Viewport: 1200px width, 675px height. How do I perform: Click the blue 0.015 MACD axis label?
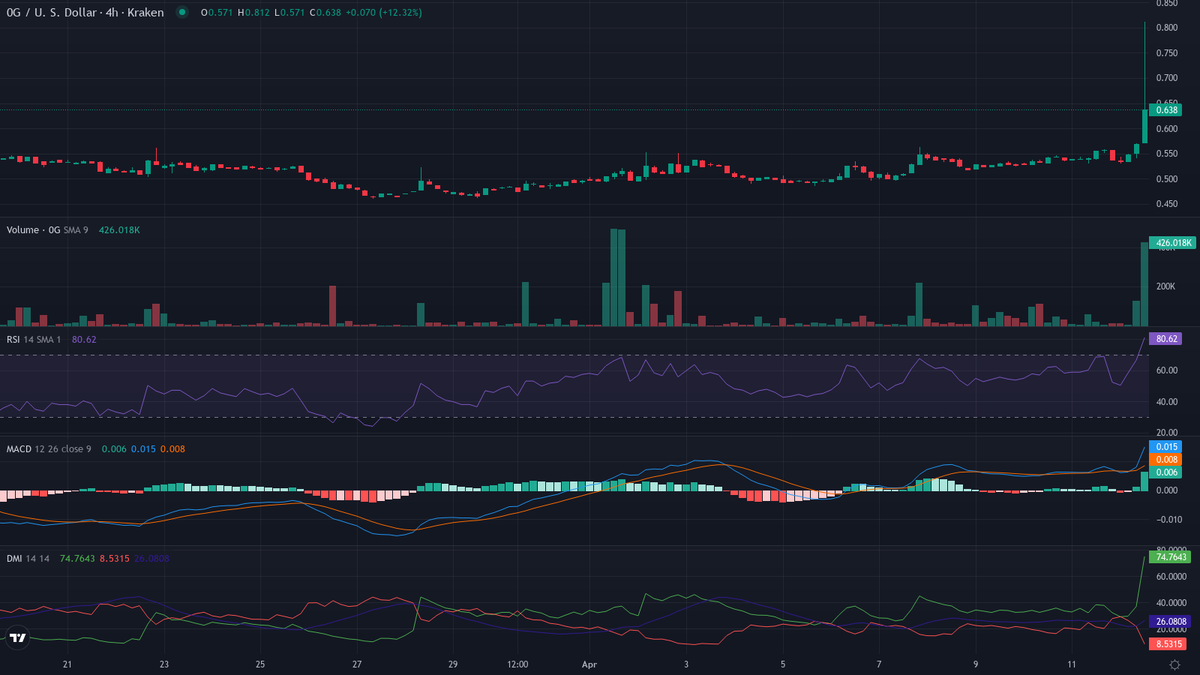click(1166, 446)
